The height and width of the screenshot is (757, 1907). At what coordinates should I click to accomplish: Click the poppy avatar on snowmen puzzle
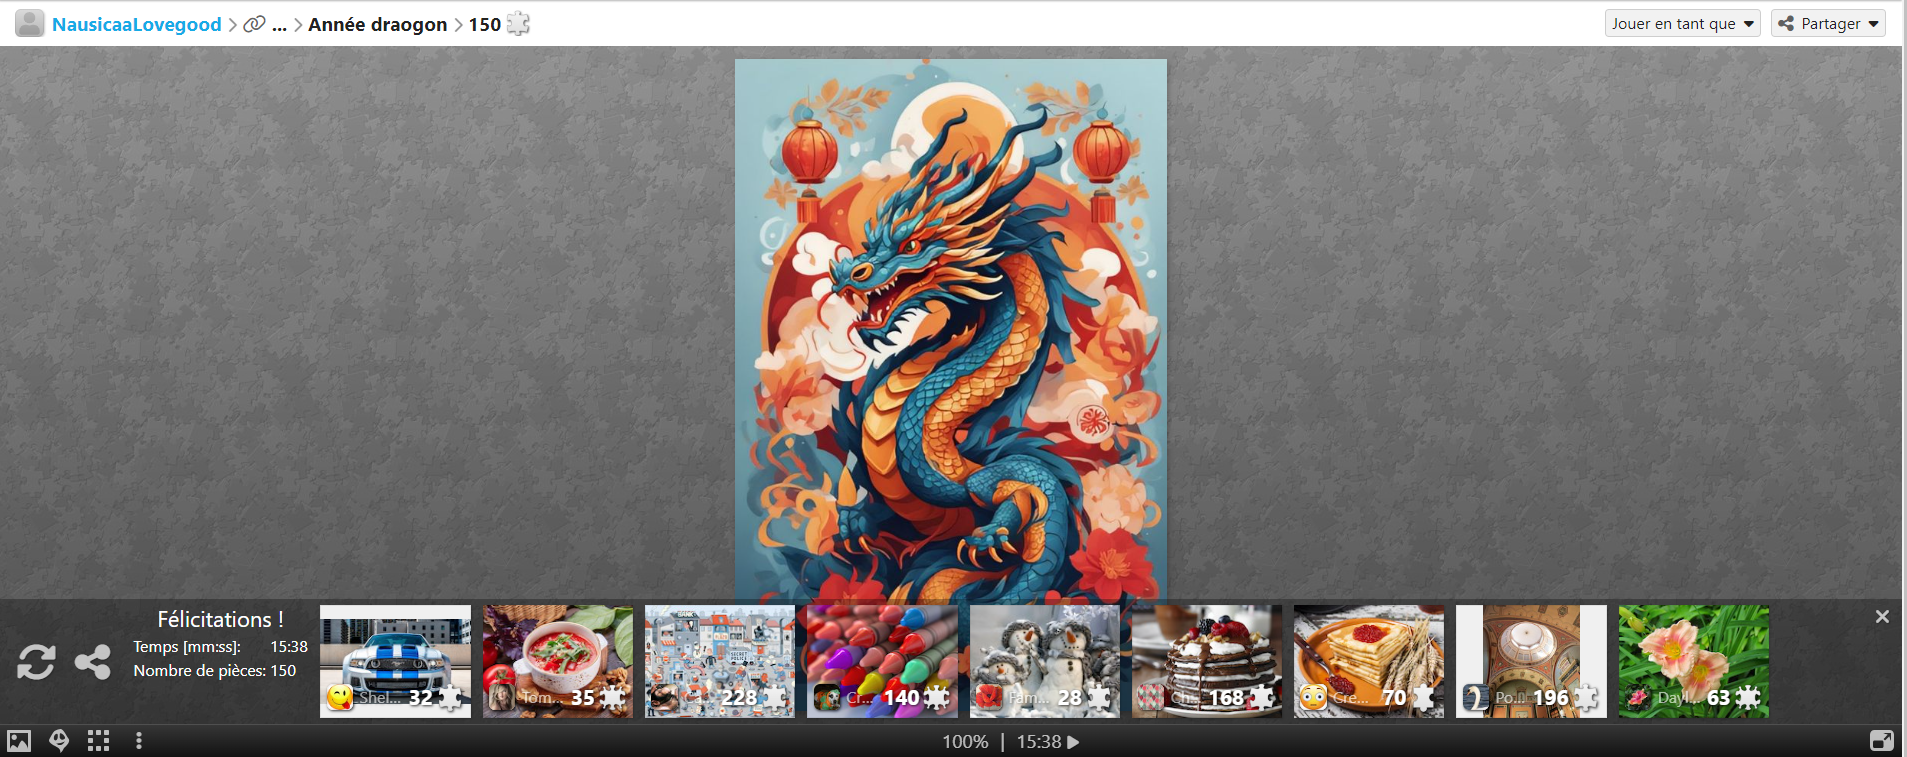coord(989,697)
